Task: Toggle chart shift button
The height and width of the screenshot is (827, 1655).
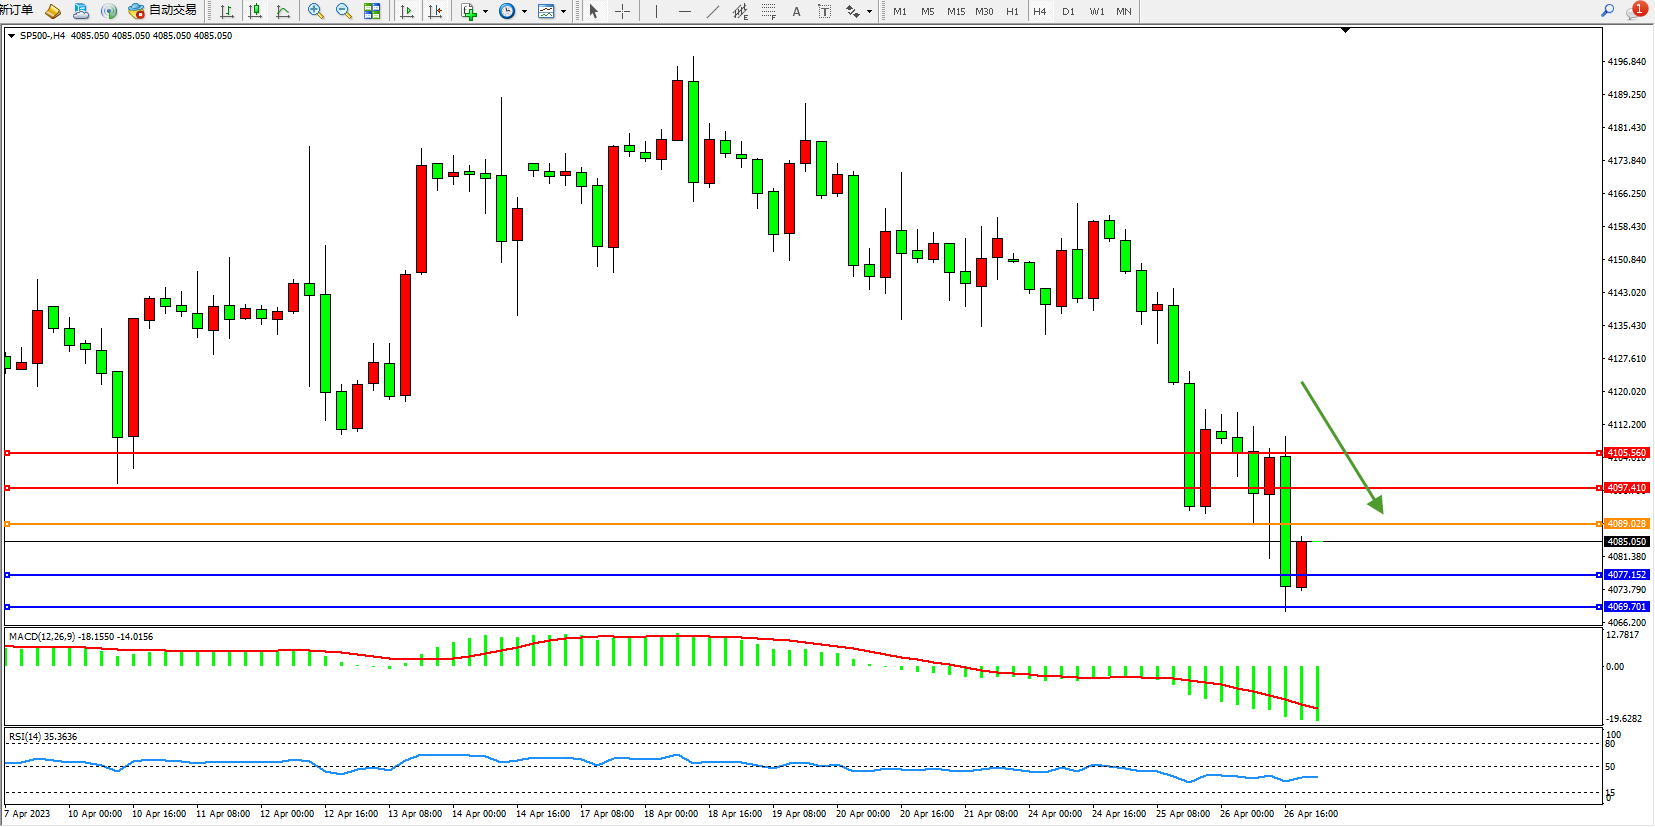Action: point(435,11)
